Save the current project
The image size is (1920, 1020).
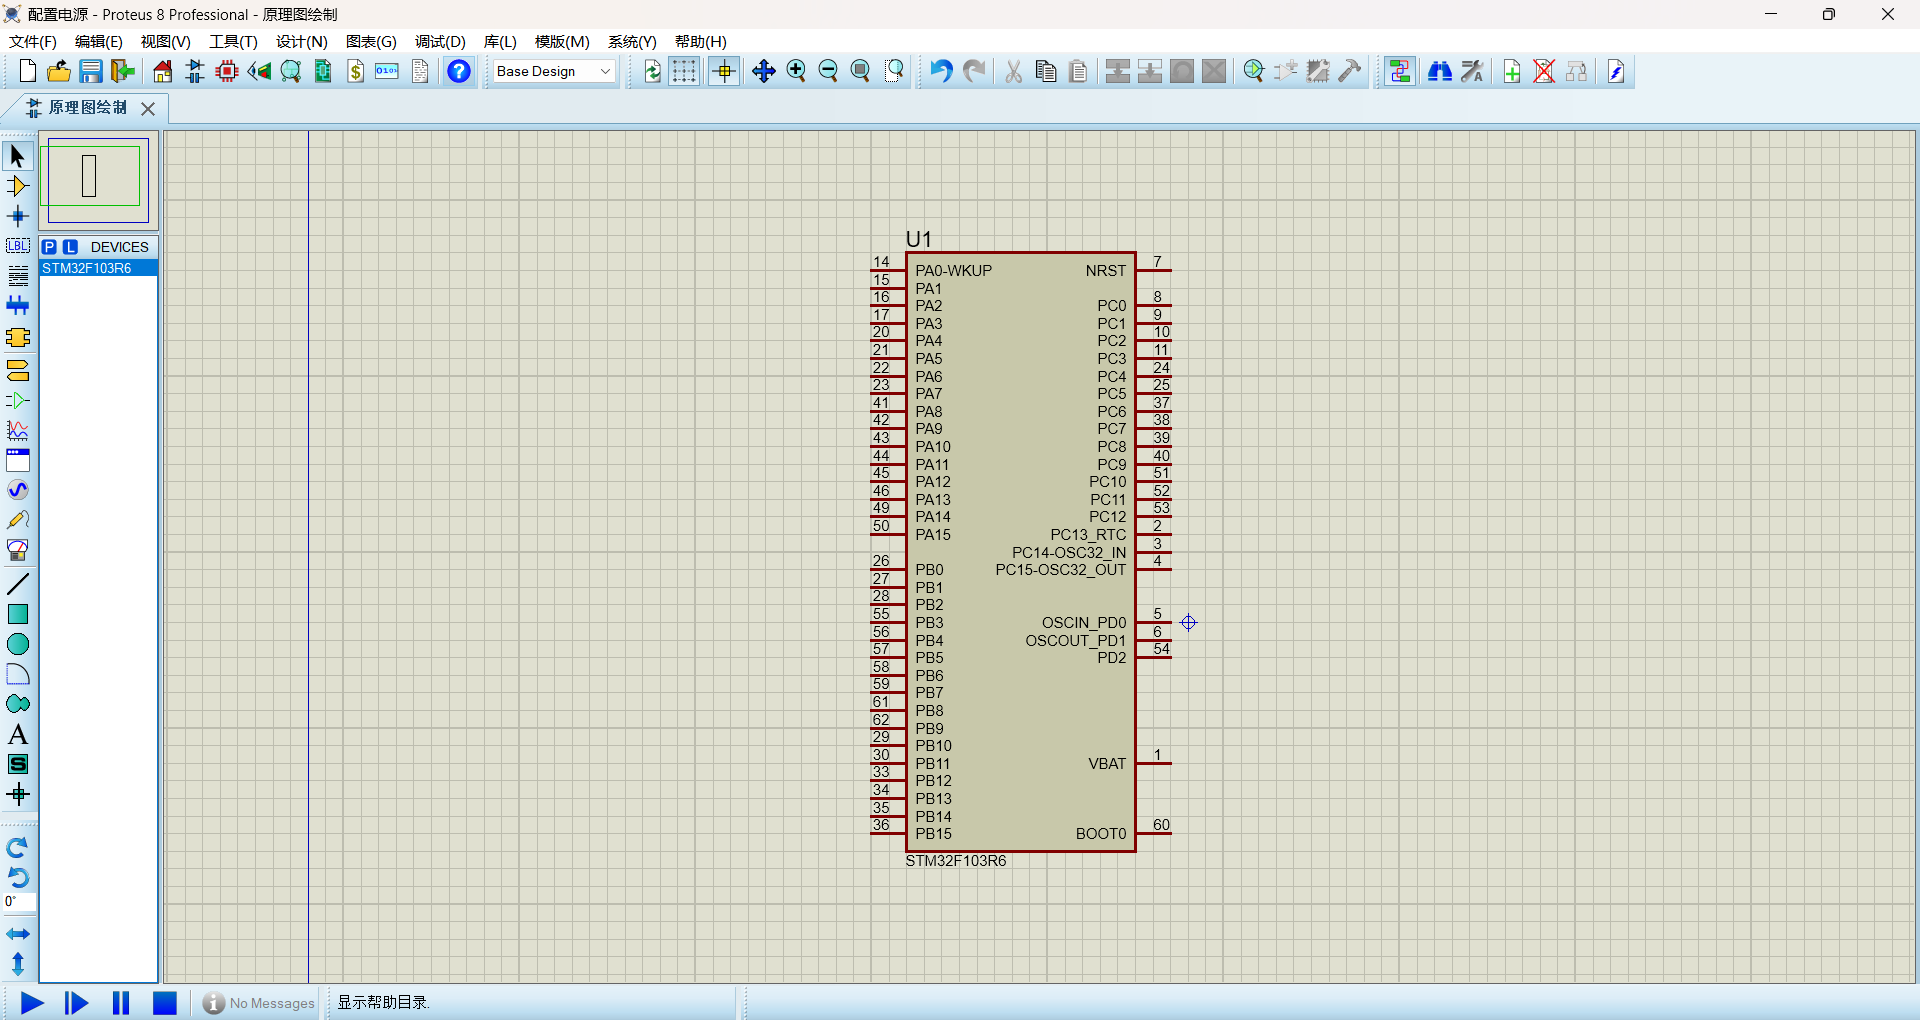point(91,71)
